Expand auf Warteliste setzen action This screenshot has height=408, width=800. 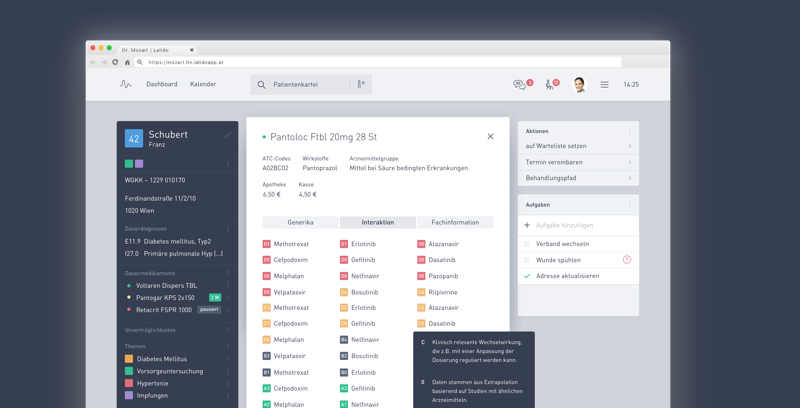(630, 146)
